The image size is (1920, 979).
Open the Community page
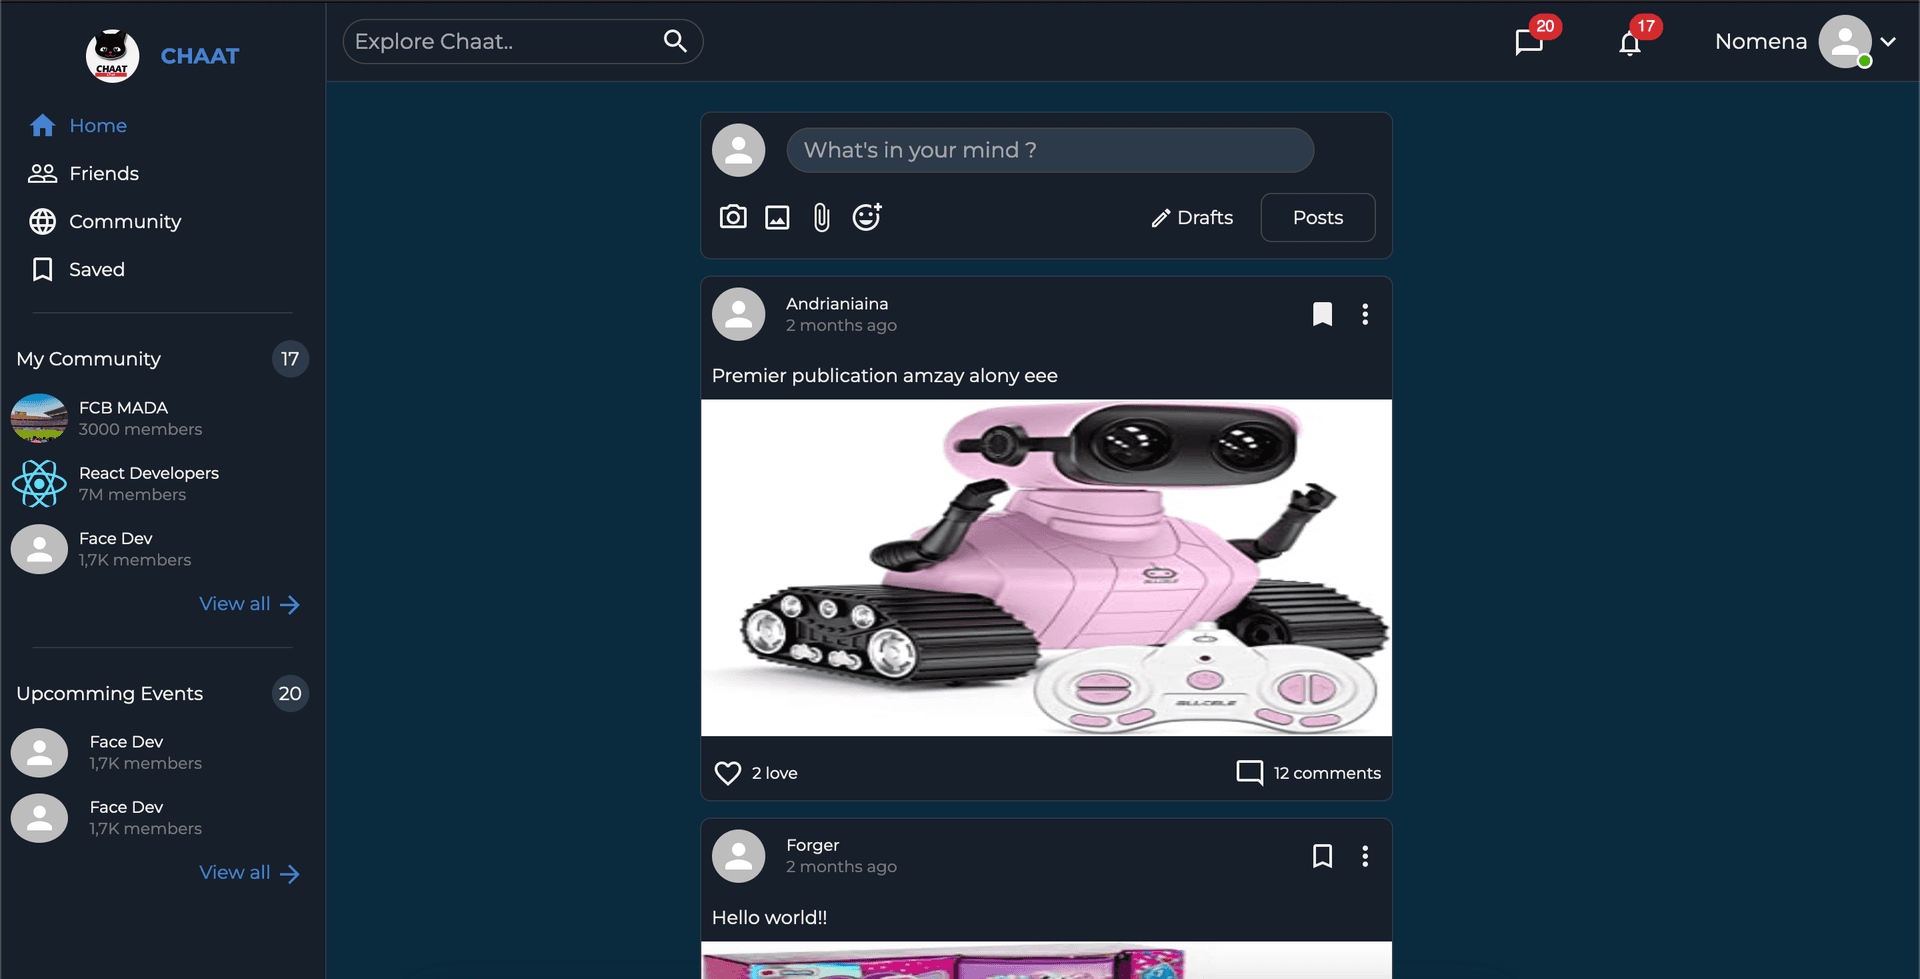[x=105, y=221]
